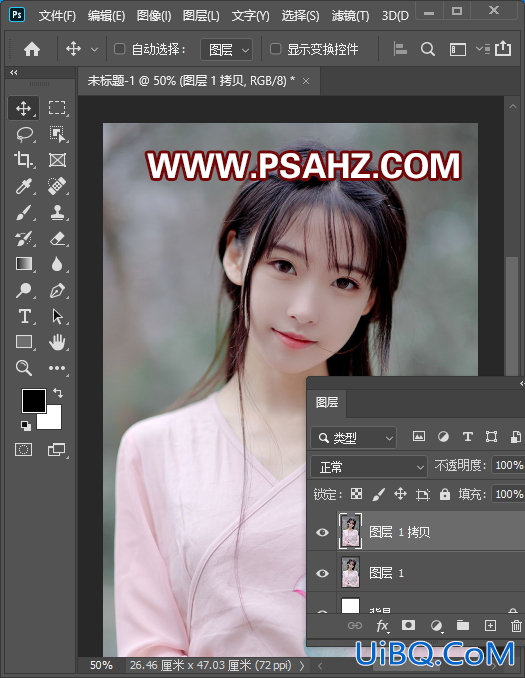This screenshot has height=678, width=525.
Task: Open the 滤镜(T) menu
Action: (x=350, y=16)
